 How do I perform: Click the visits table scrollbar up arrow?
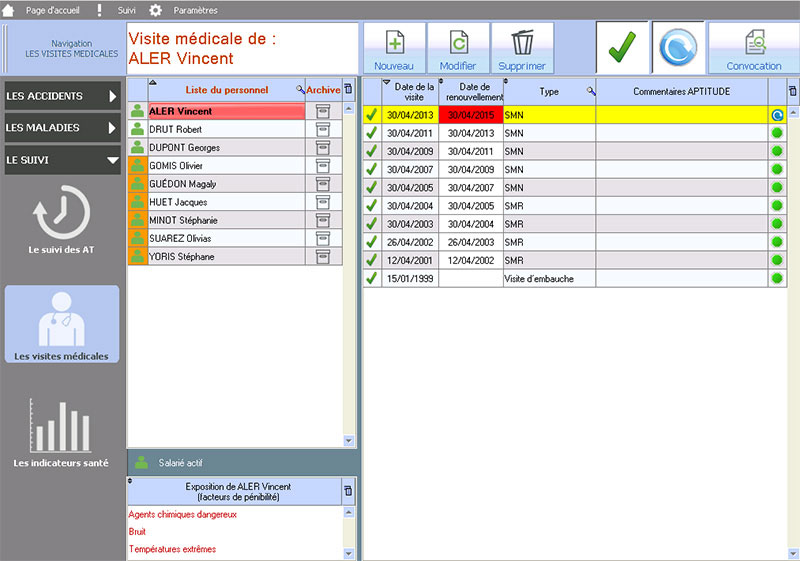pyautogui.click(x=793, y=112)
